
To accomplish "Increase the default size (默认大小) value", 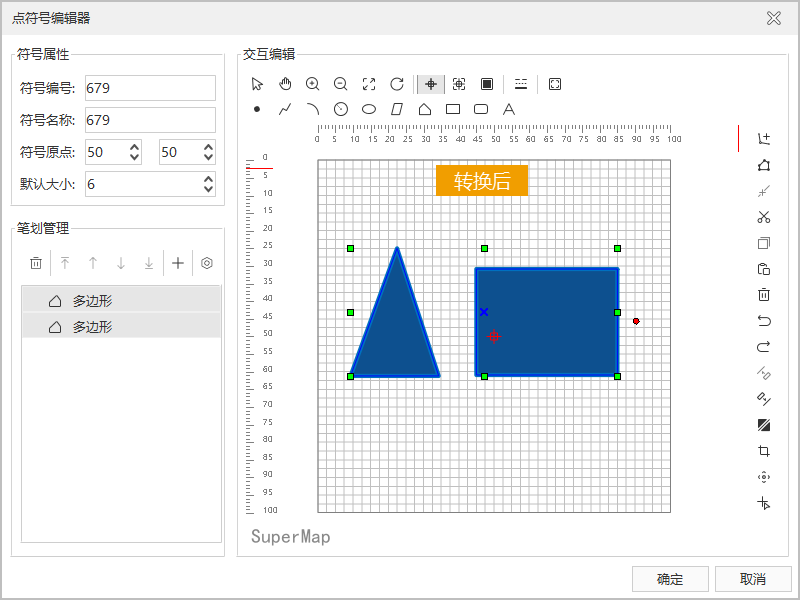I will click(208, 179).
